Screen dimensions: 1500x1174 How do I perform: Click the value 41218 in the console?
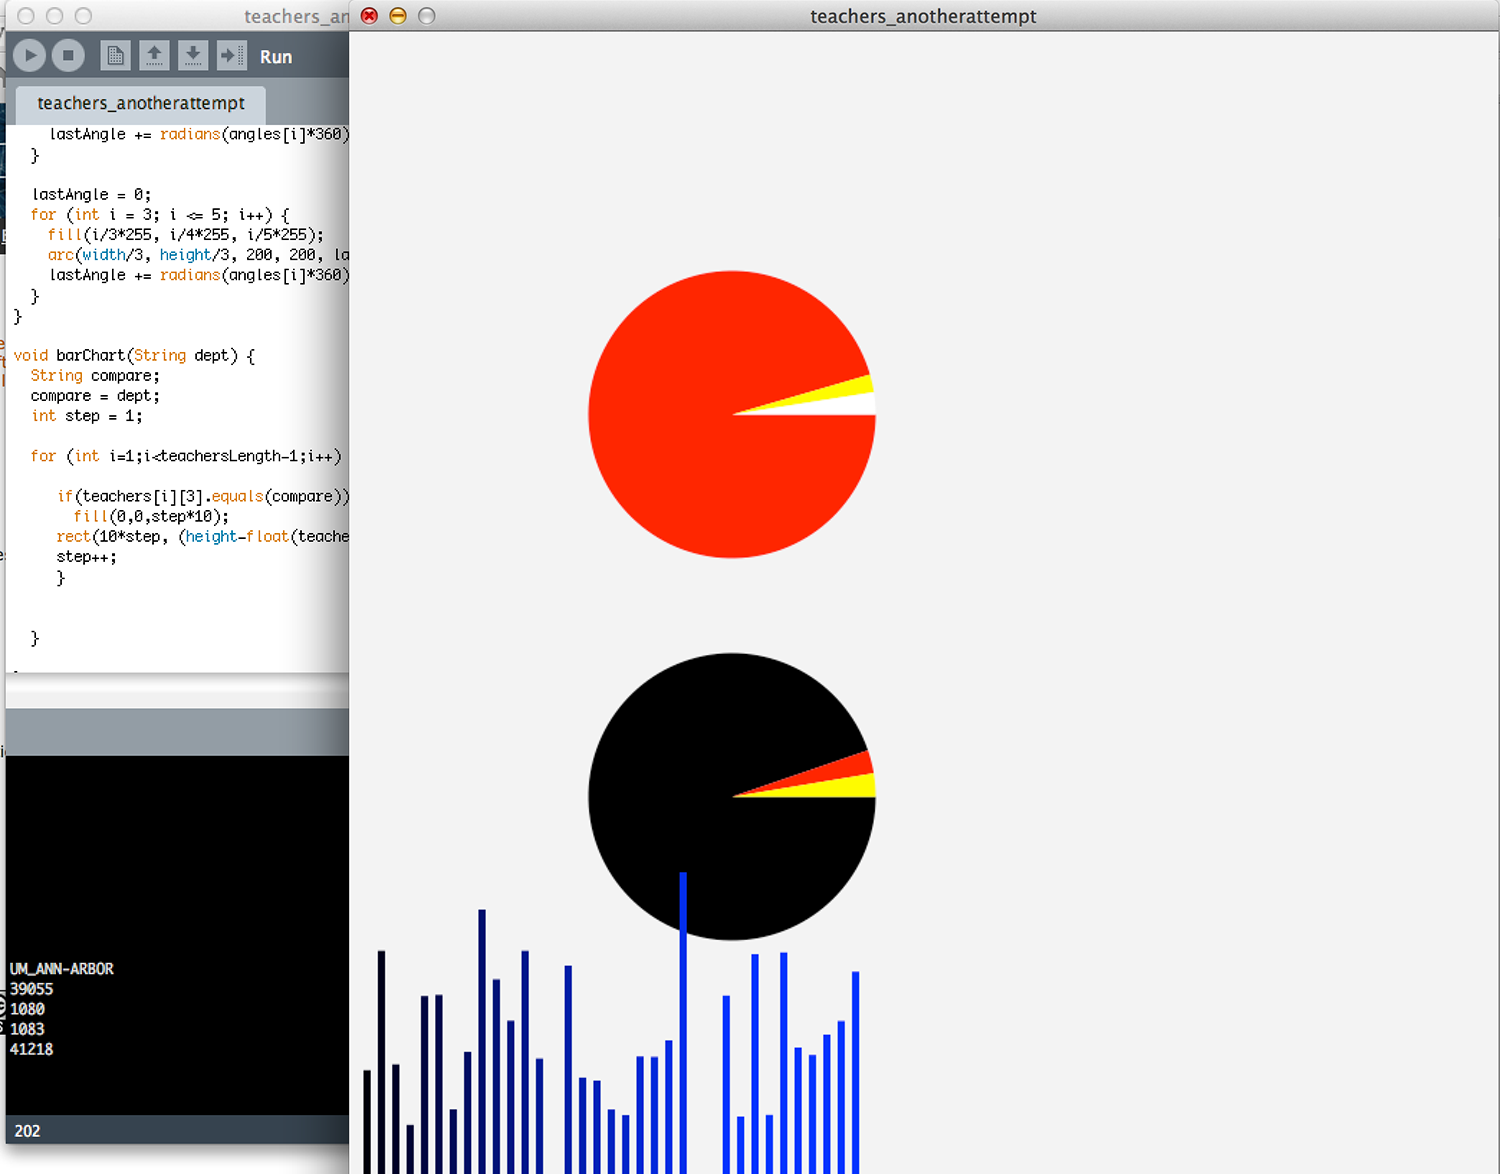33,1049
